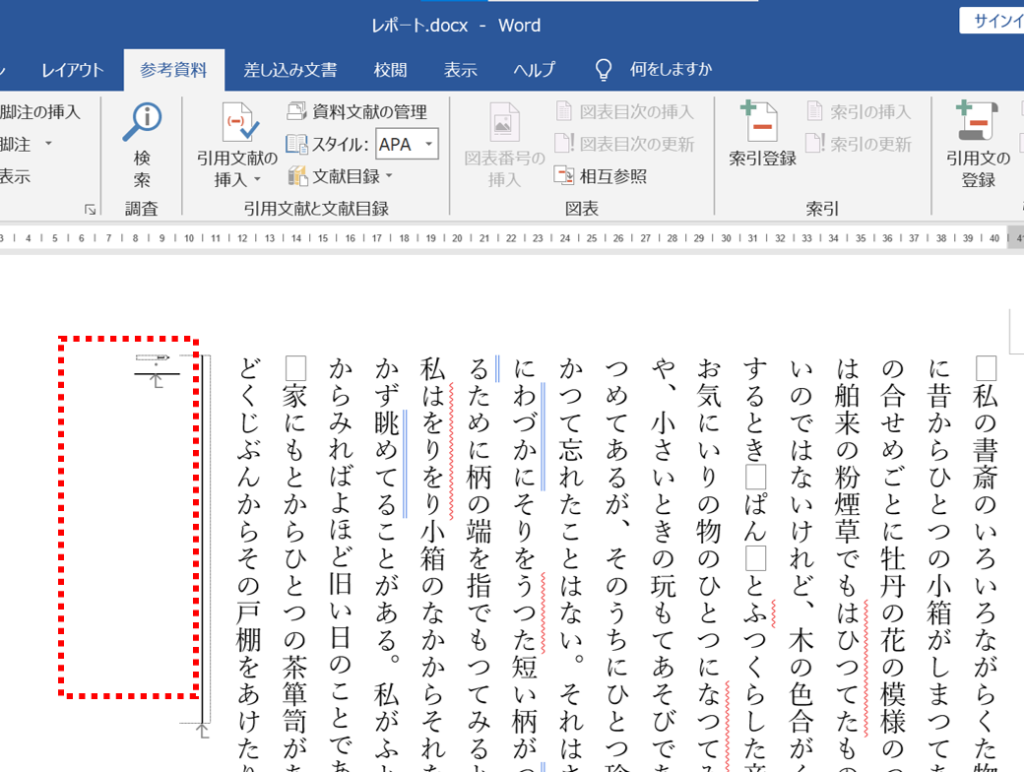Image resolution: width=1024 pixels, height=772 pixels.
Task: Click the text column starting 家にもとから
Action: click(x=295, y=563)
